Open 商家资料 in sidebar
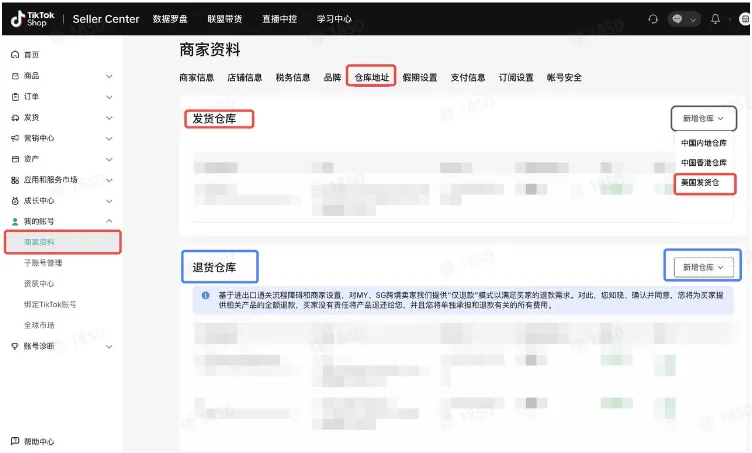Viewport: 752px width, 453px height. pos(63,242)
